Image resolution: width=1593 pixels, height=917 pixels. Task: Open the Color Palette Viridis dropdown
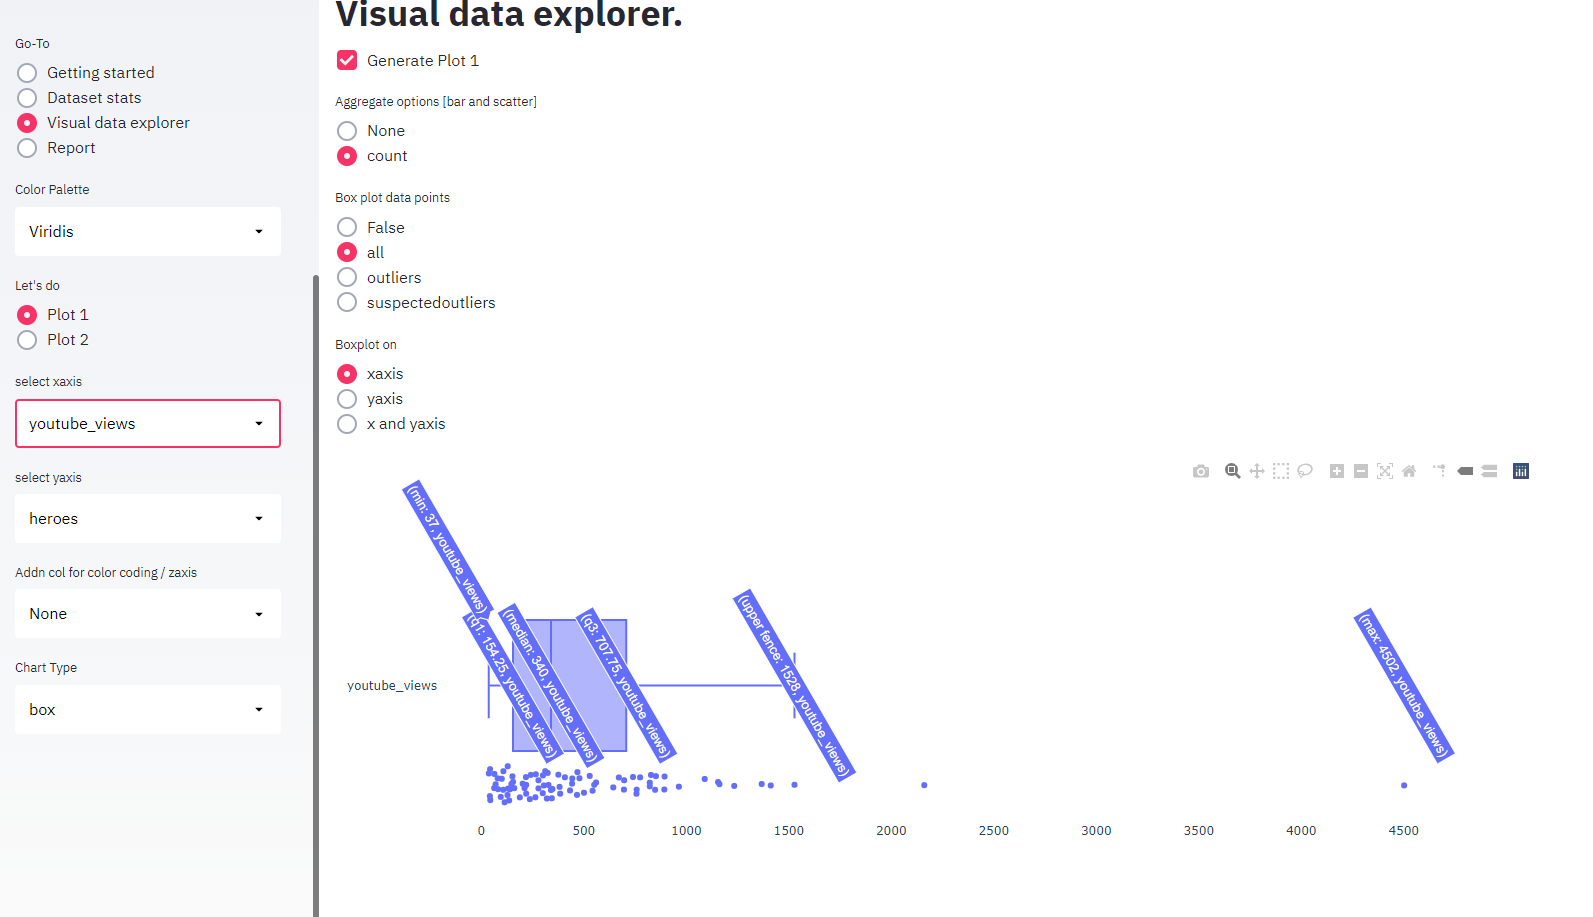[x=148, y=232]
